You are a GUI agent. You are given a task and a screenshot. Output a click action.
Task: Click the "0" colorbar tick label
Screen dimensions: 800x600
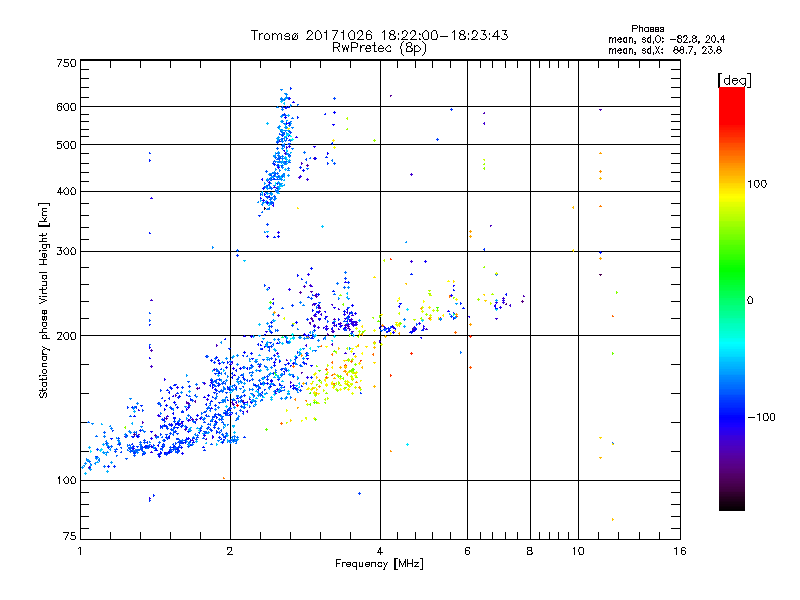750,301
